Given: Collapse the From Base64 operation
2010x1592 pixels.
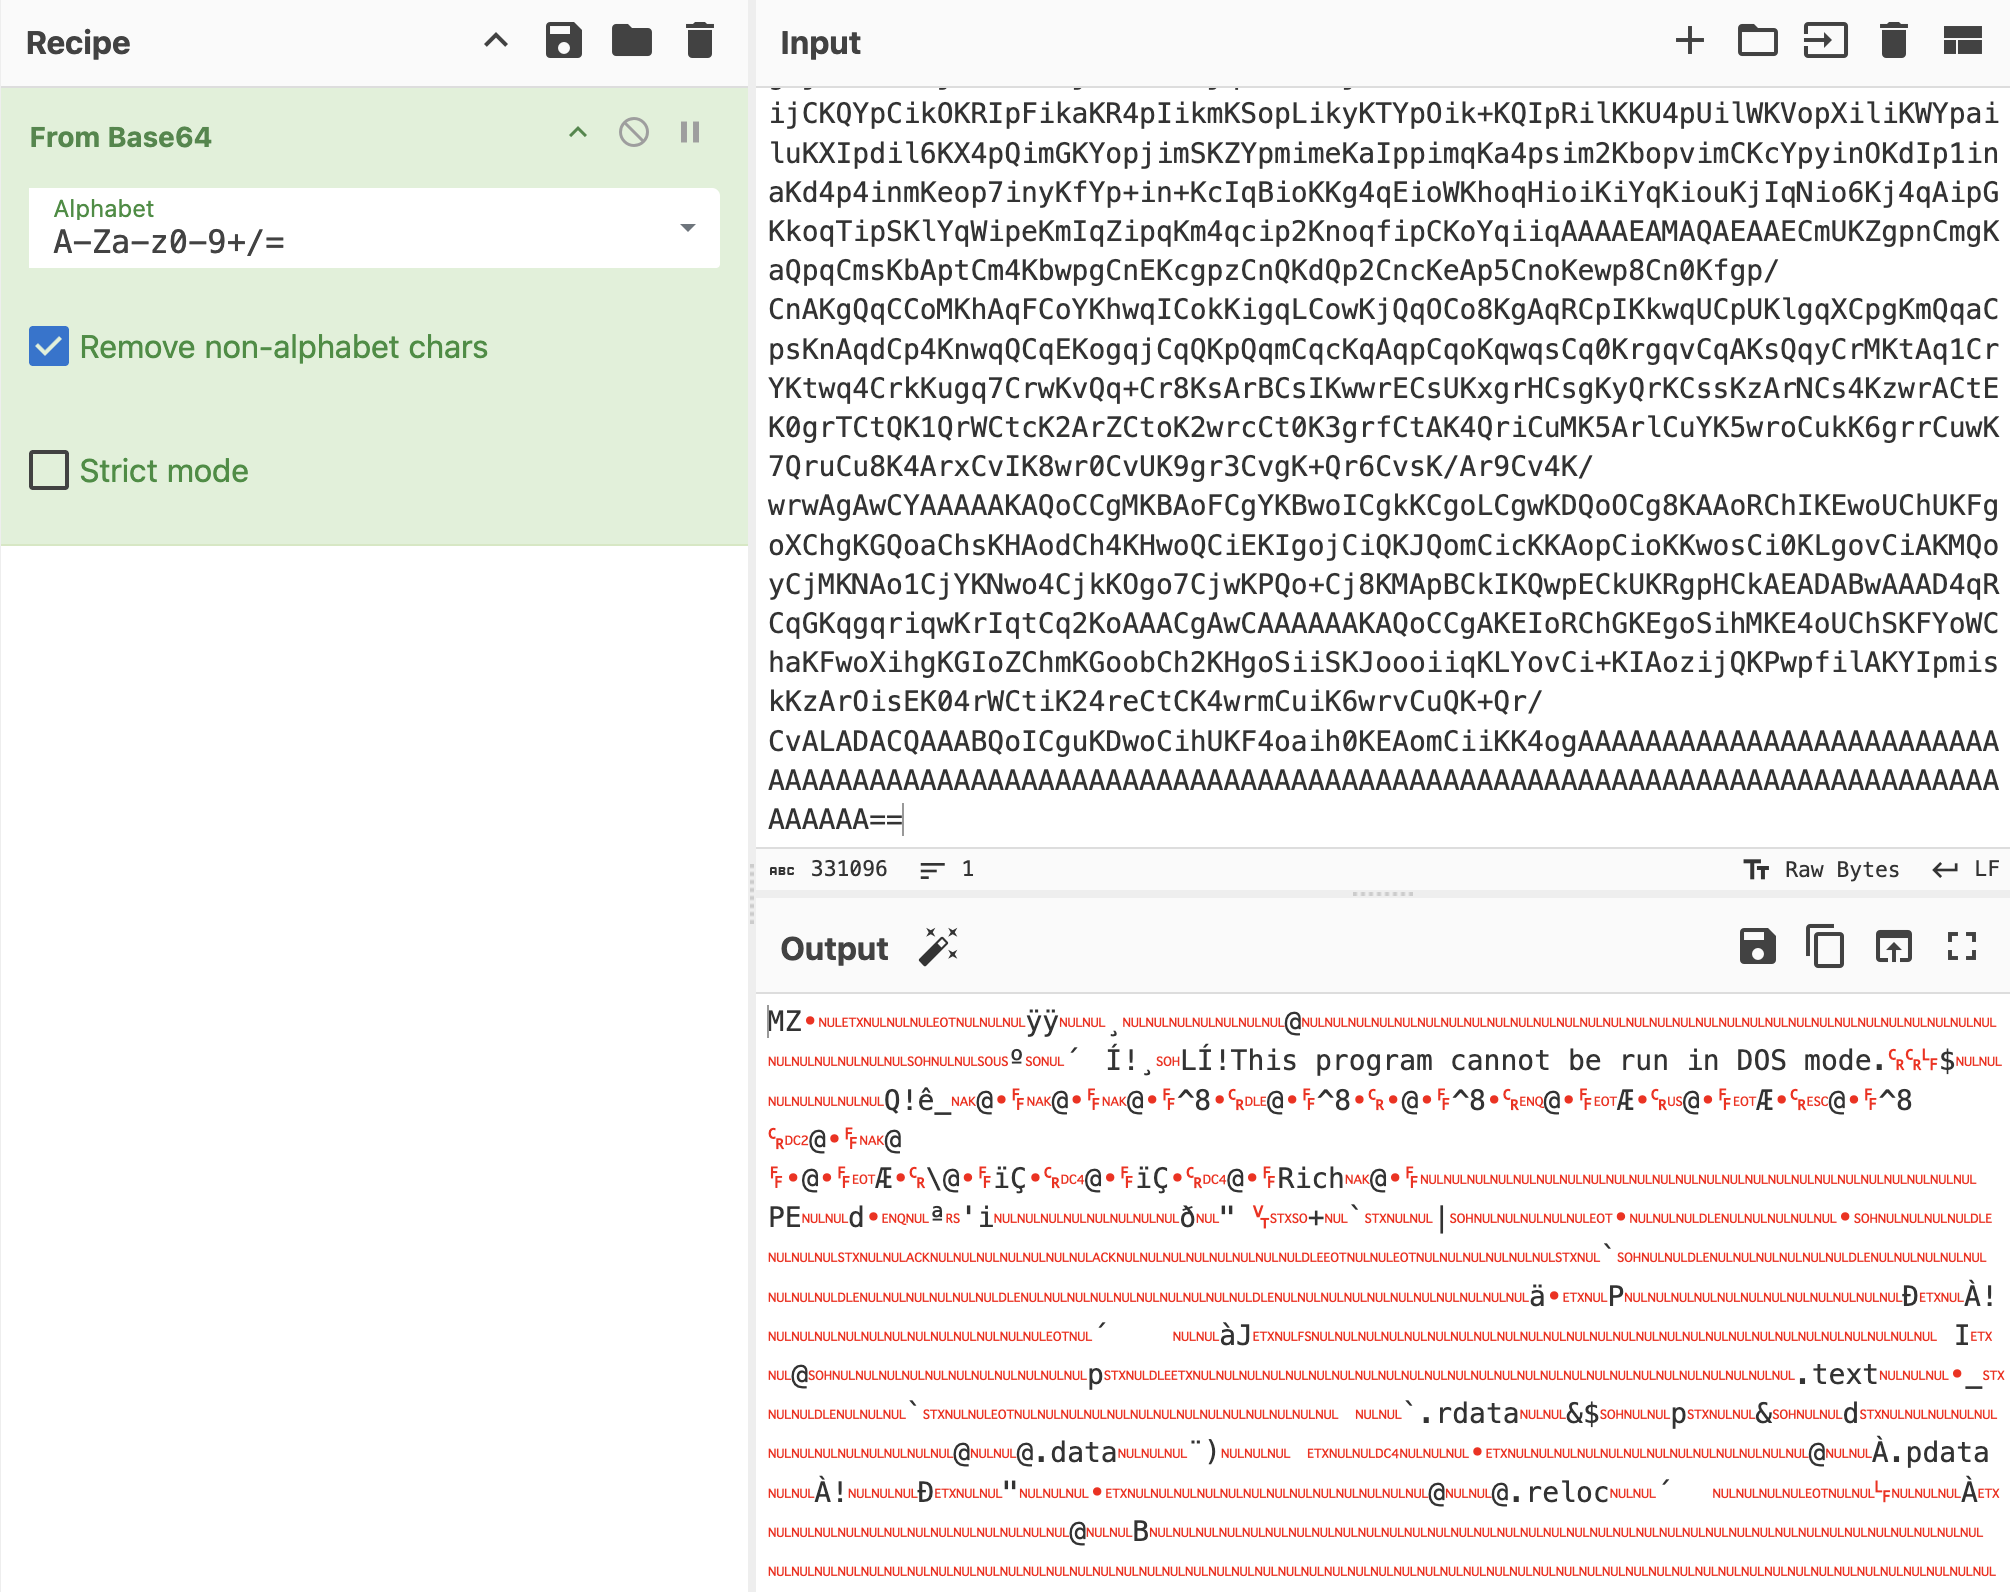Looking at the screenshot, I should 578,132.
